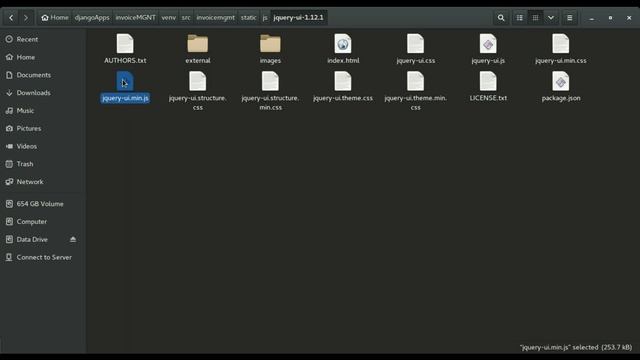Viewport: 640px width, 360px height.
Task: Click the selection status text at bottom right
Action: [x=576, y=347]
